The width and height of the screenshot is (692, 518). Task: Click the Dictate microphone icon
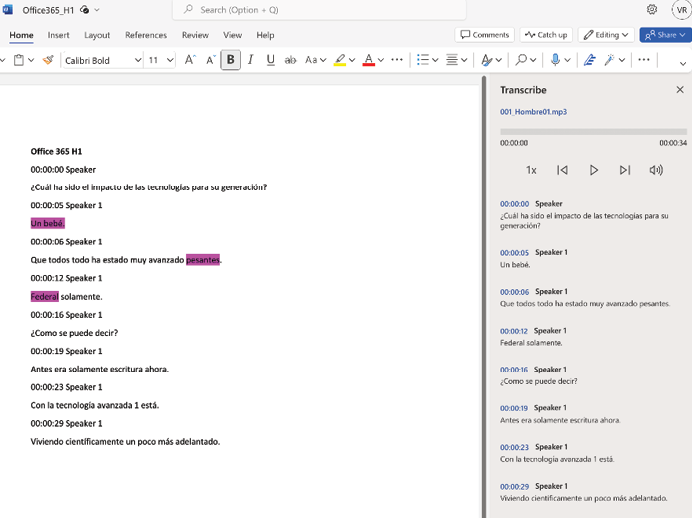(555, 60)
